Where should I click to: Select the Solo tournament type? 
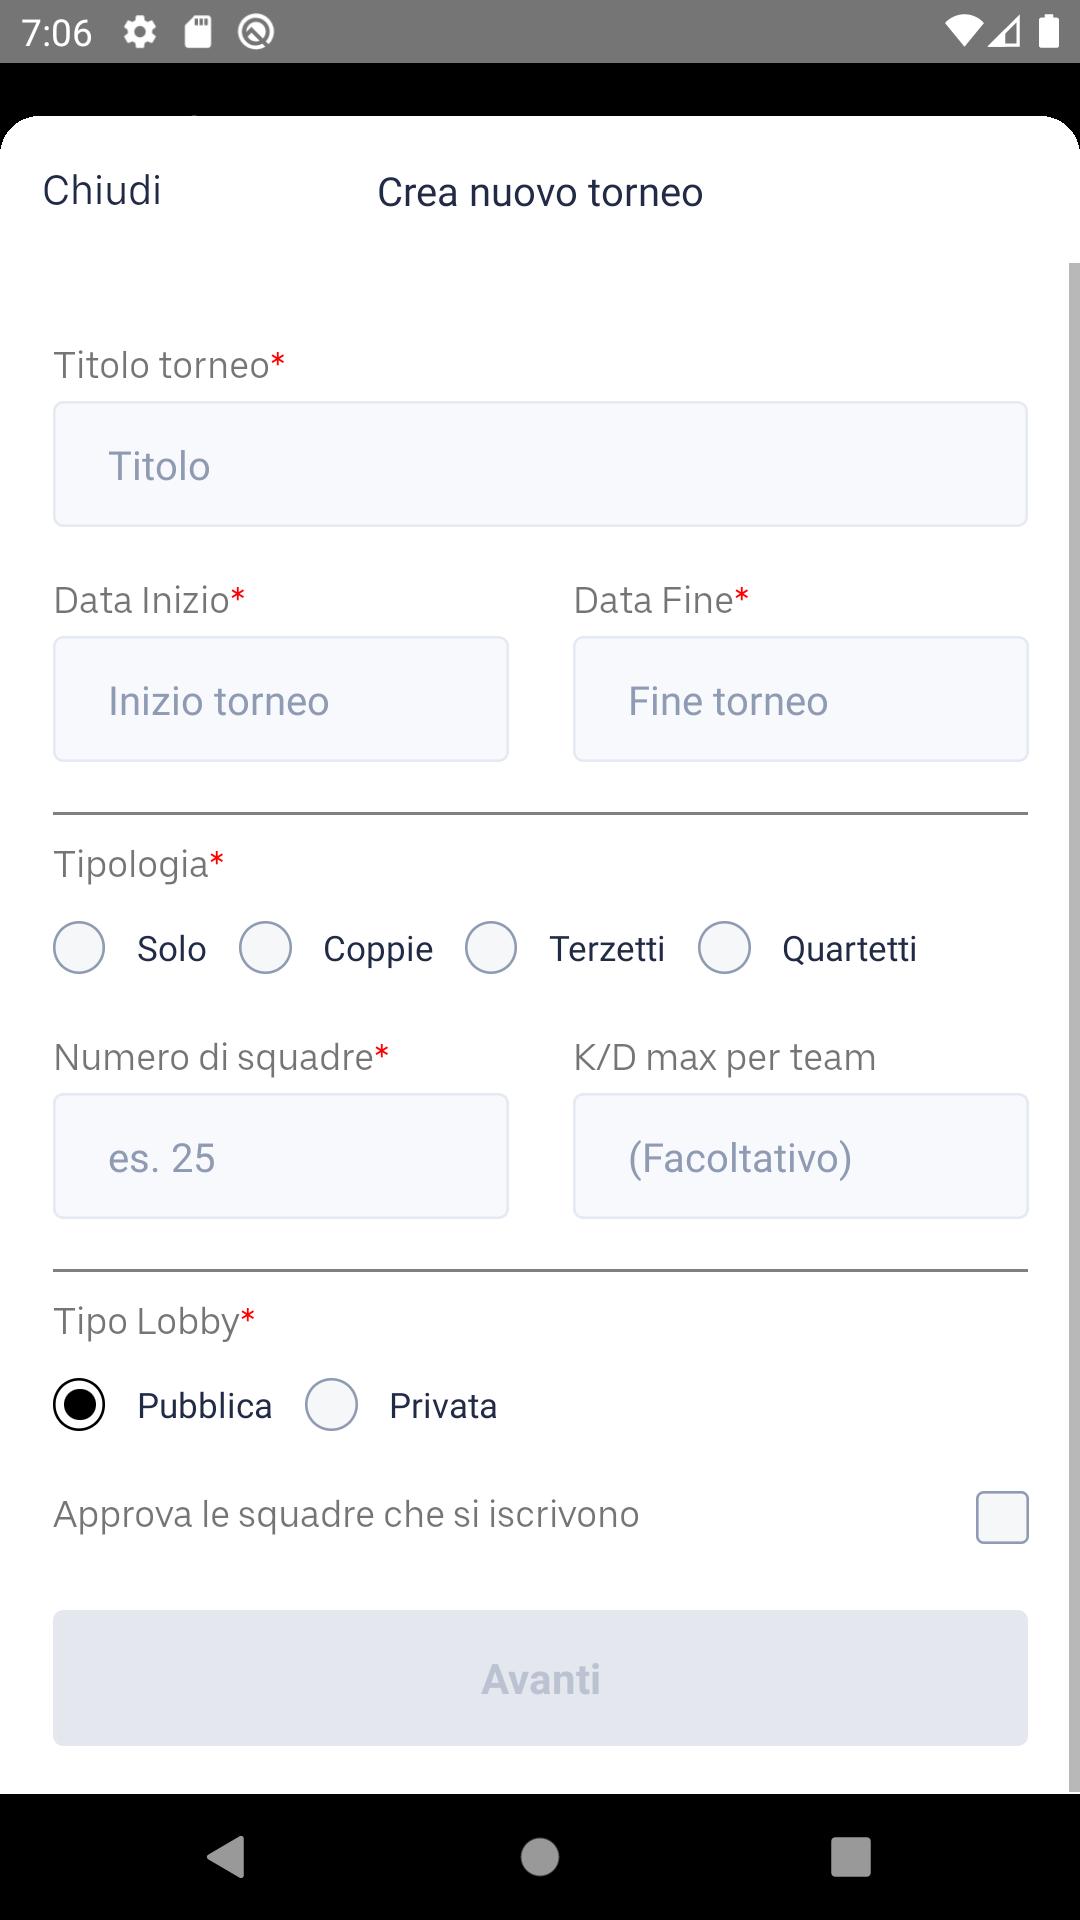click(79, 948)
